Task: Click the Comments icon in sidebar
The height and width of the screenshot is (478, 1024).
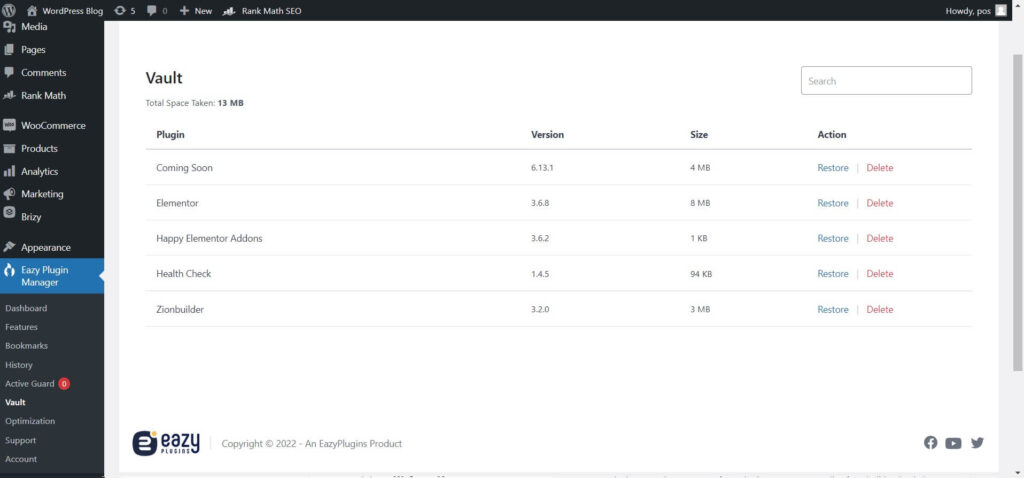Action: pos(9,72)
